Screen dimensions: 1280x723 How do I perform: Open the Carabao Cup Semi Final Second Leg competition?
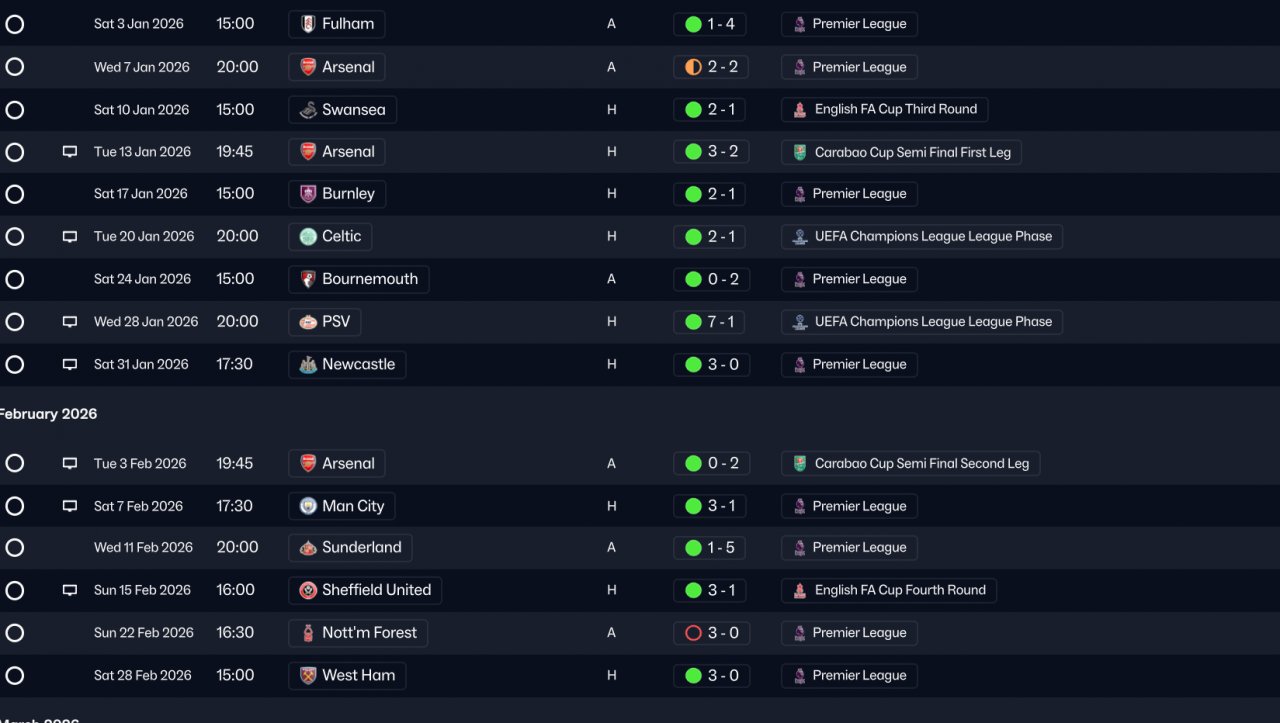point(911,464)
